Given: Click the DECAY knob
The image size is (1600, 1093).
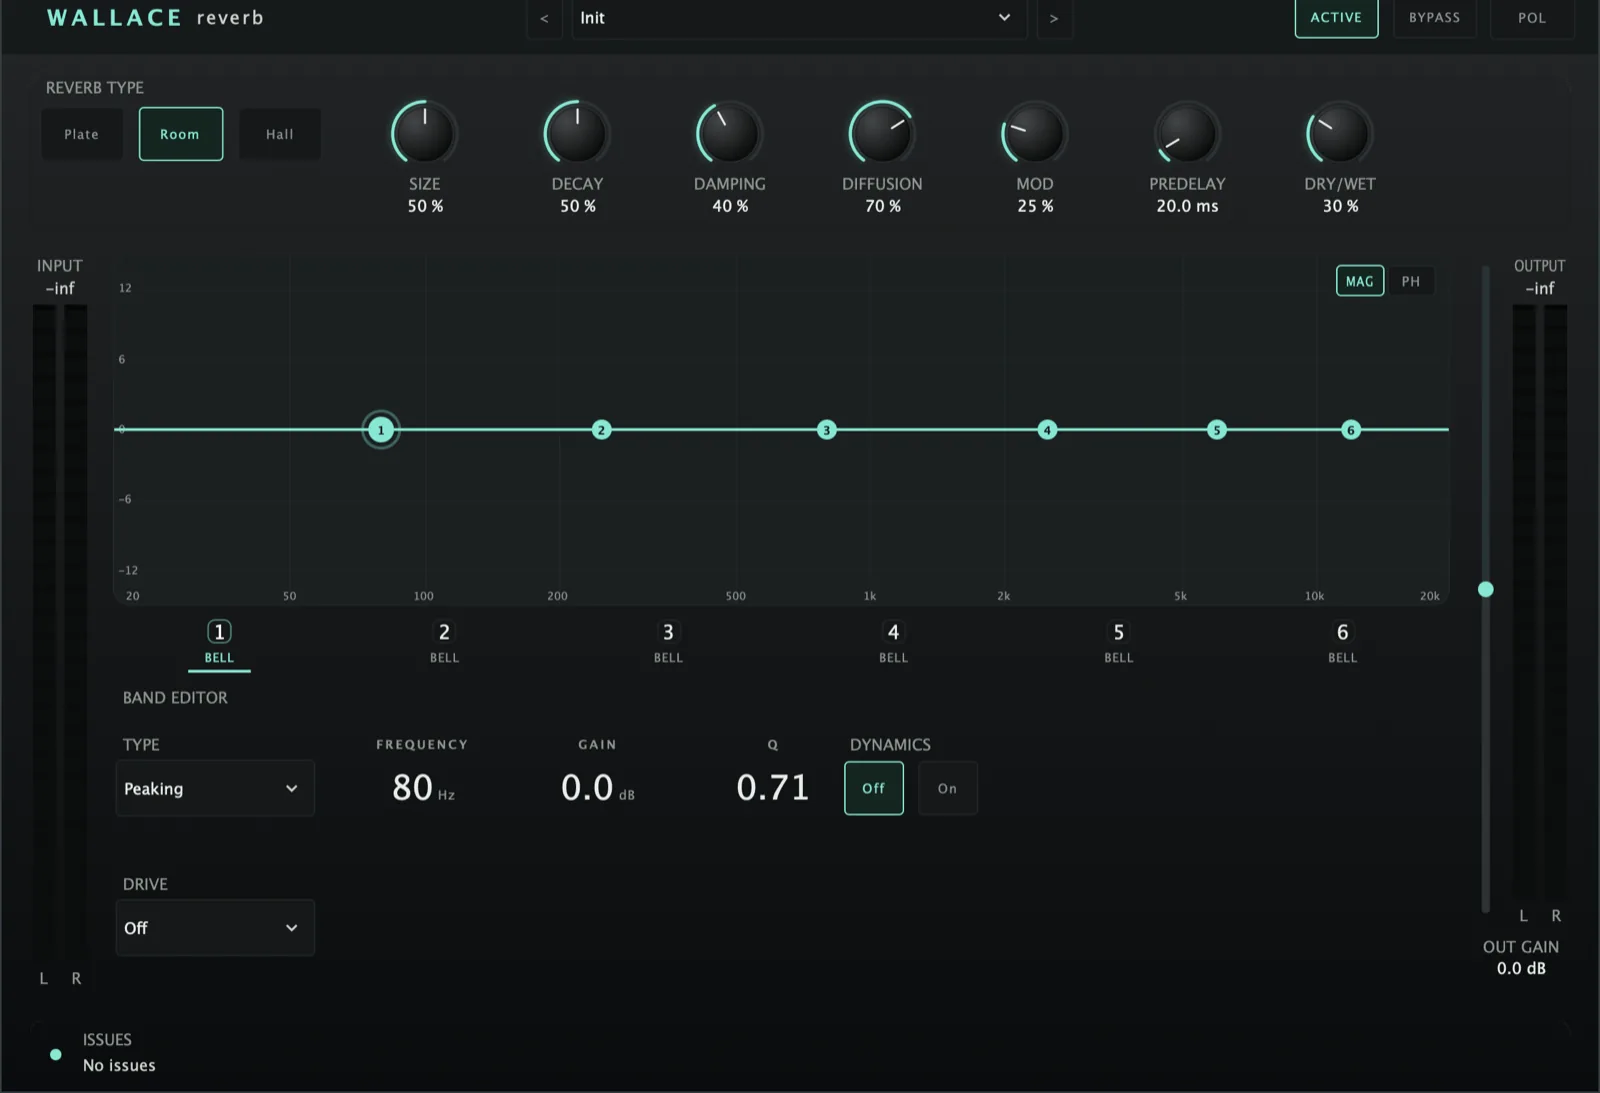Looking at the screenshot, I should (577, 133).
